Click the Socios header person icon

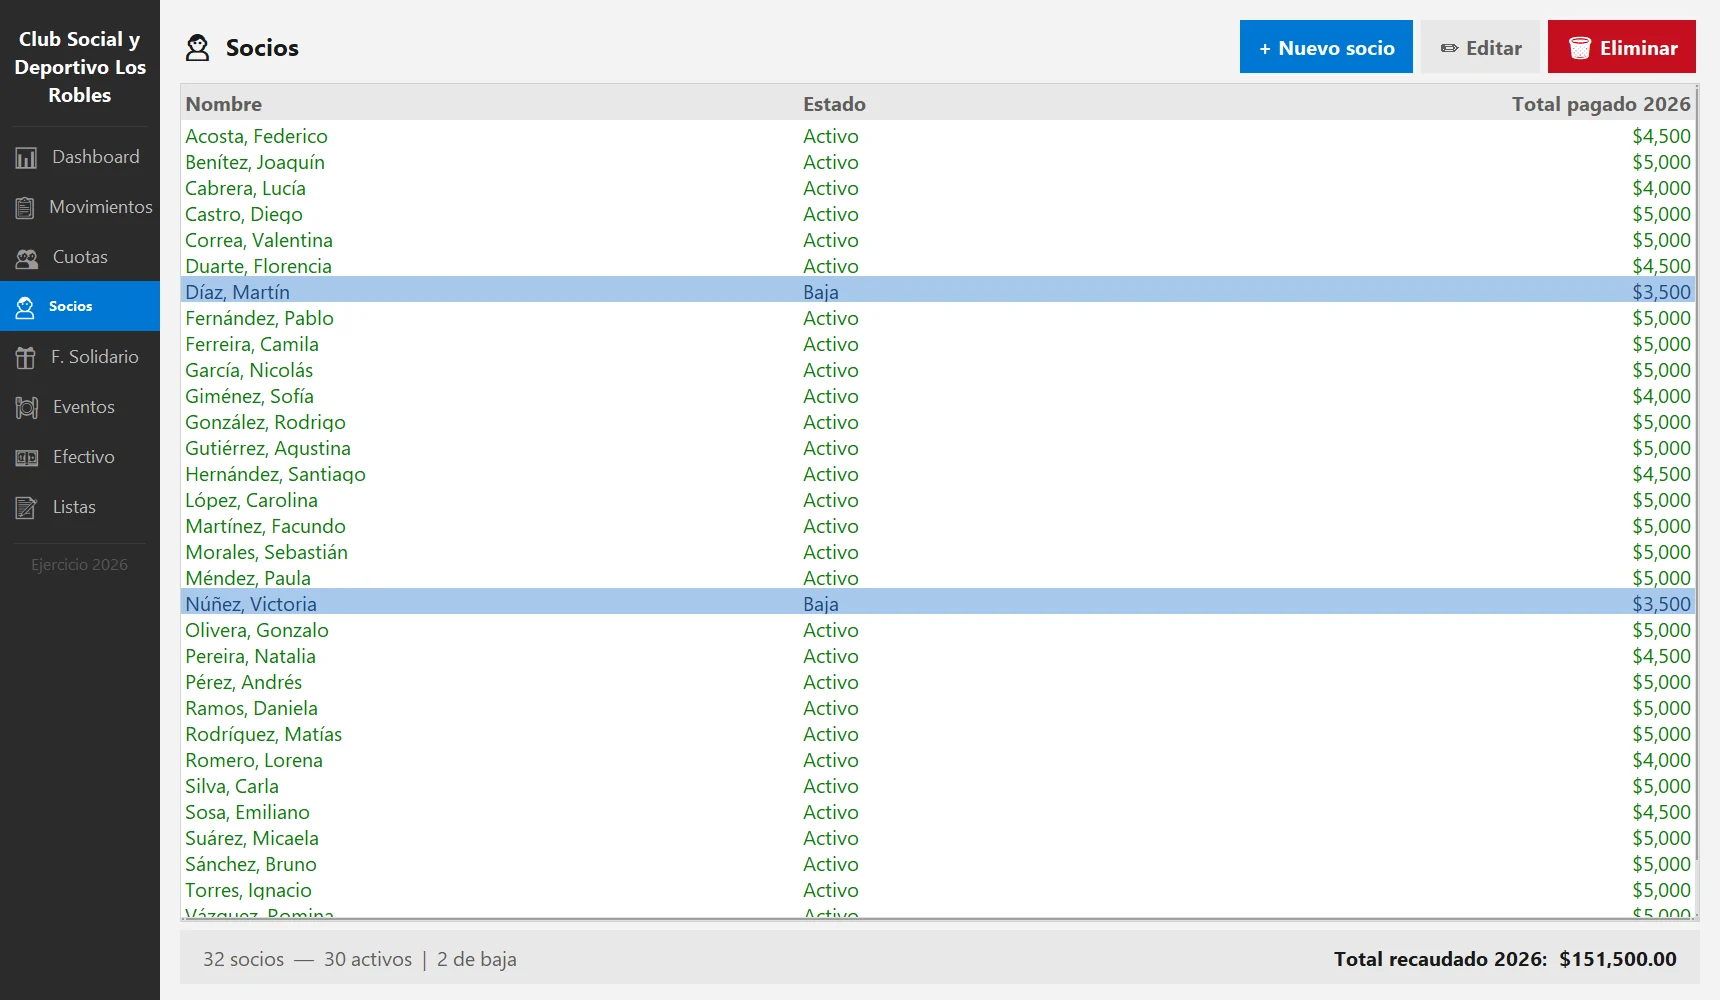(x=198, y=48)
